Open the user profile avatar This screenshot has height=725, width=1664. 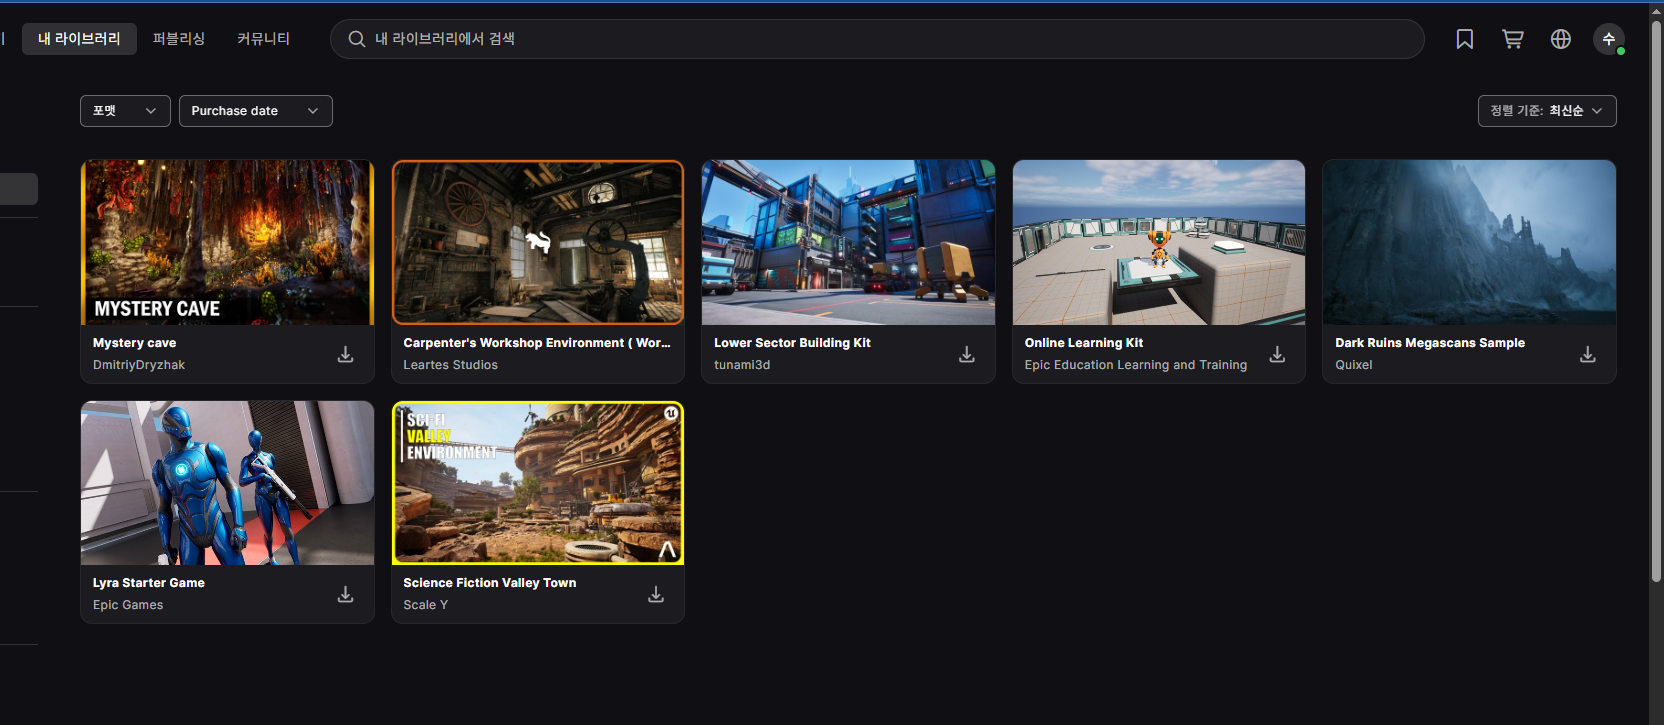coord(1609,39)
